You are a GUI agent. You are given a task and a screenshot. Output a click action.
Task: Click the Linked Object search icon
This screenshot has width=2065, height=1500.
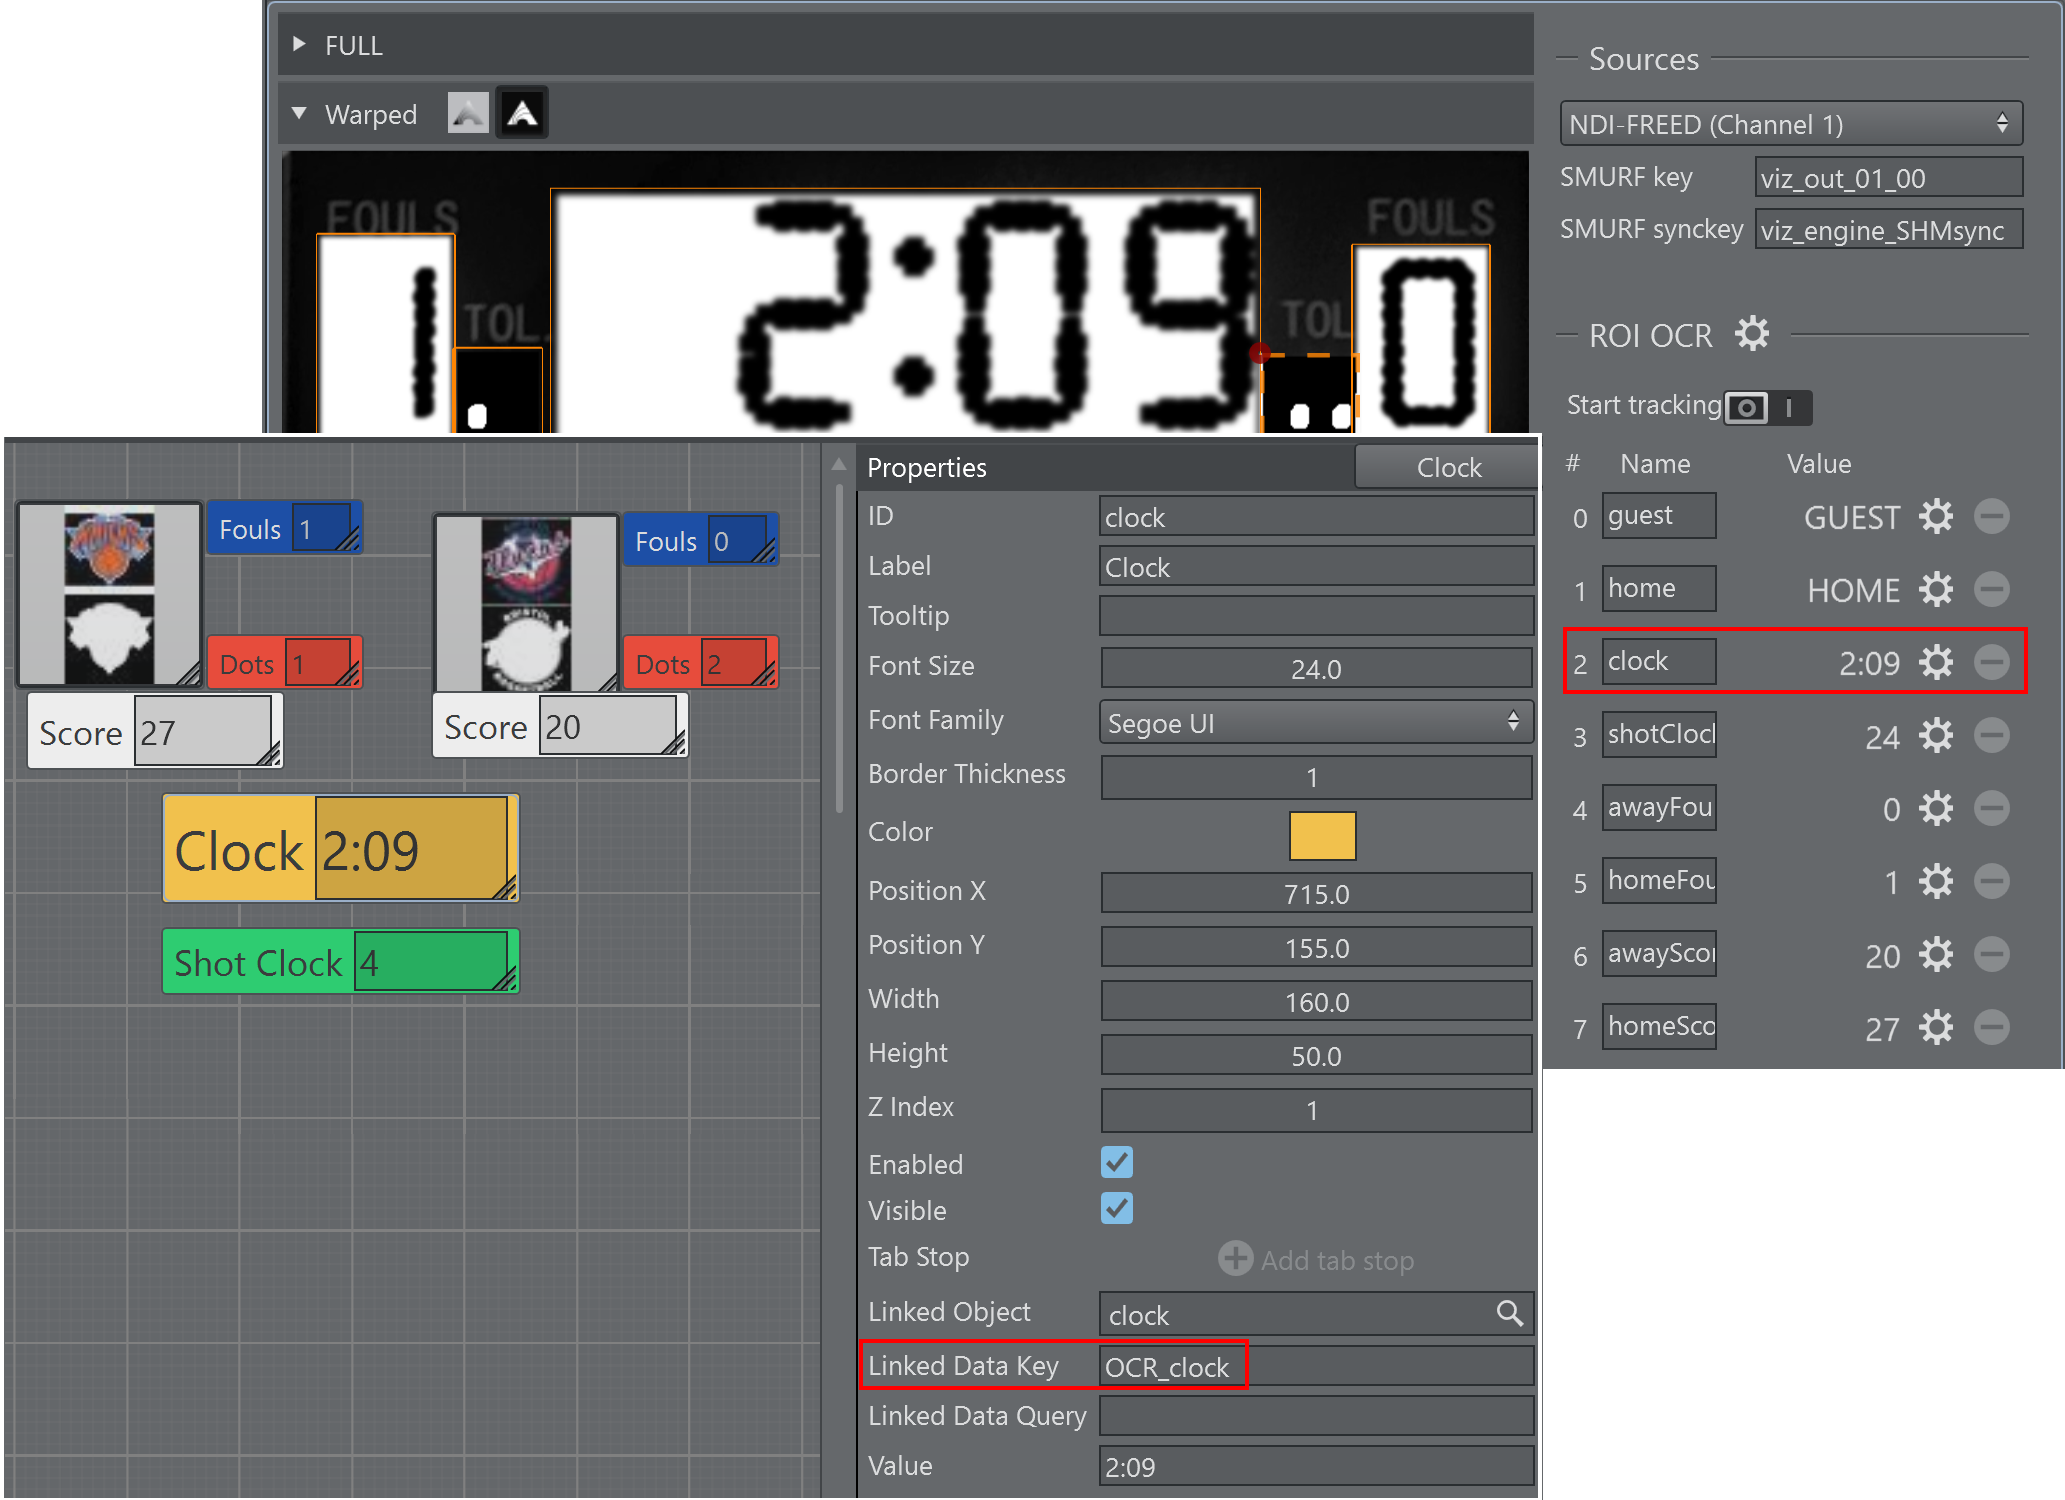(1509, 1314)
